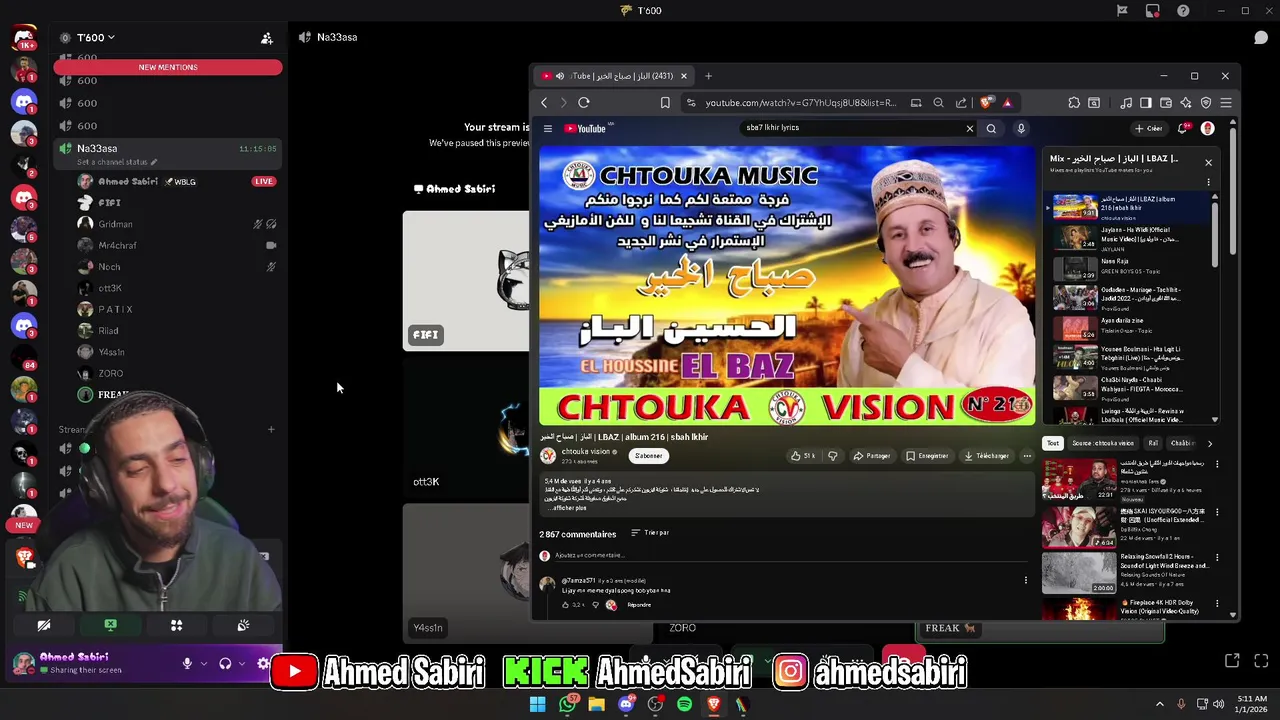Open Discord user settings gear

pos(263,663)
